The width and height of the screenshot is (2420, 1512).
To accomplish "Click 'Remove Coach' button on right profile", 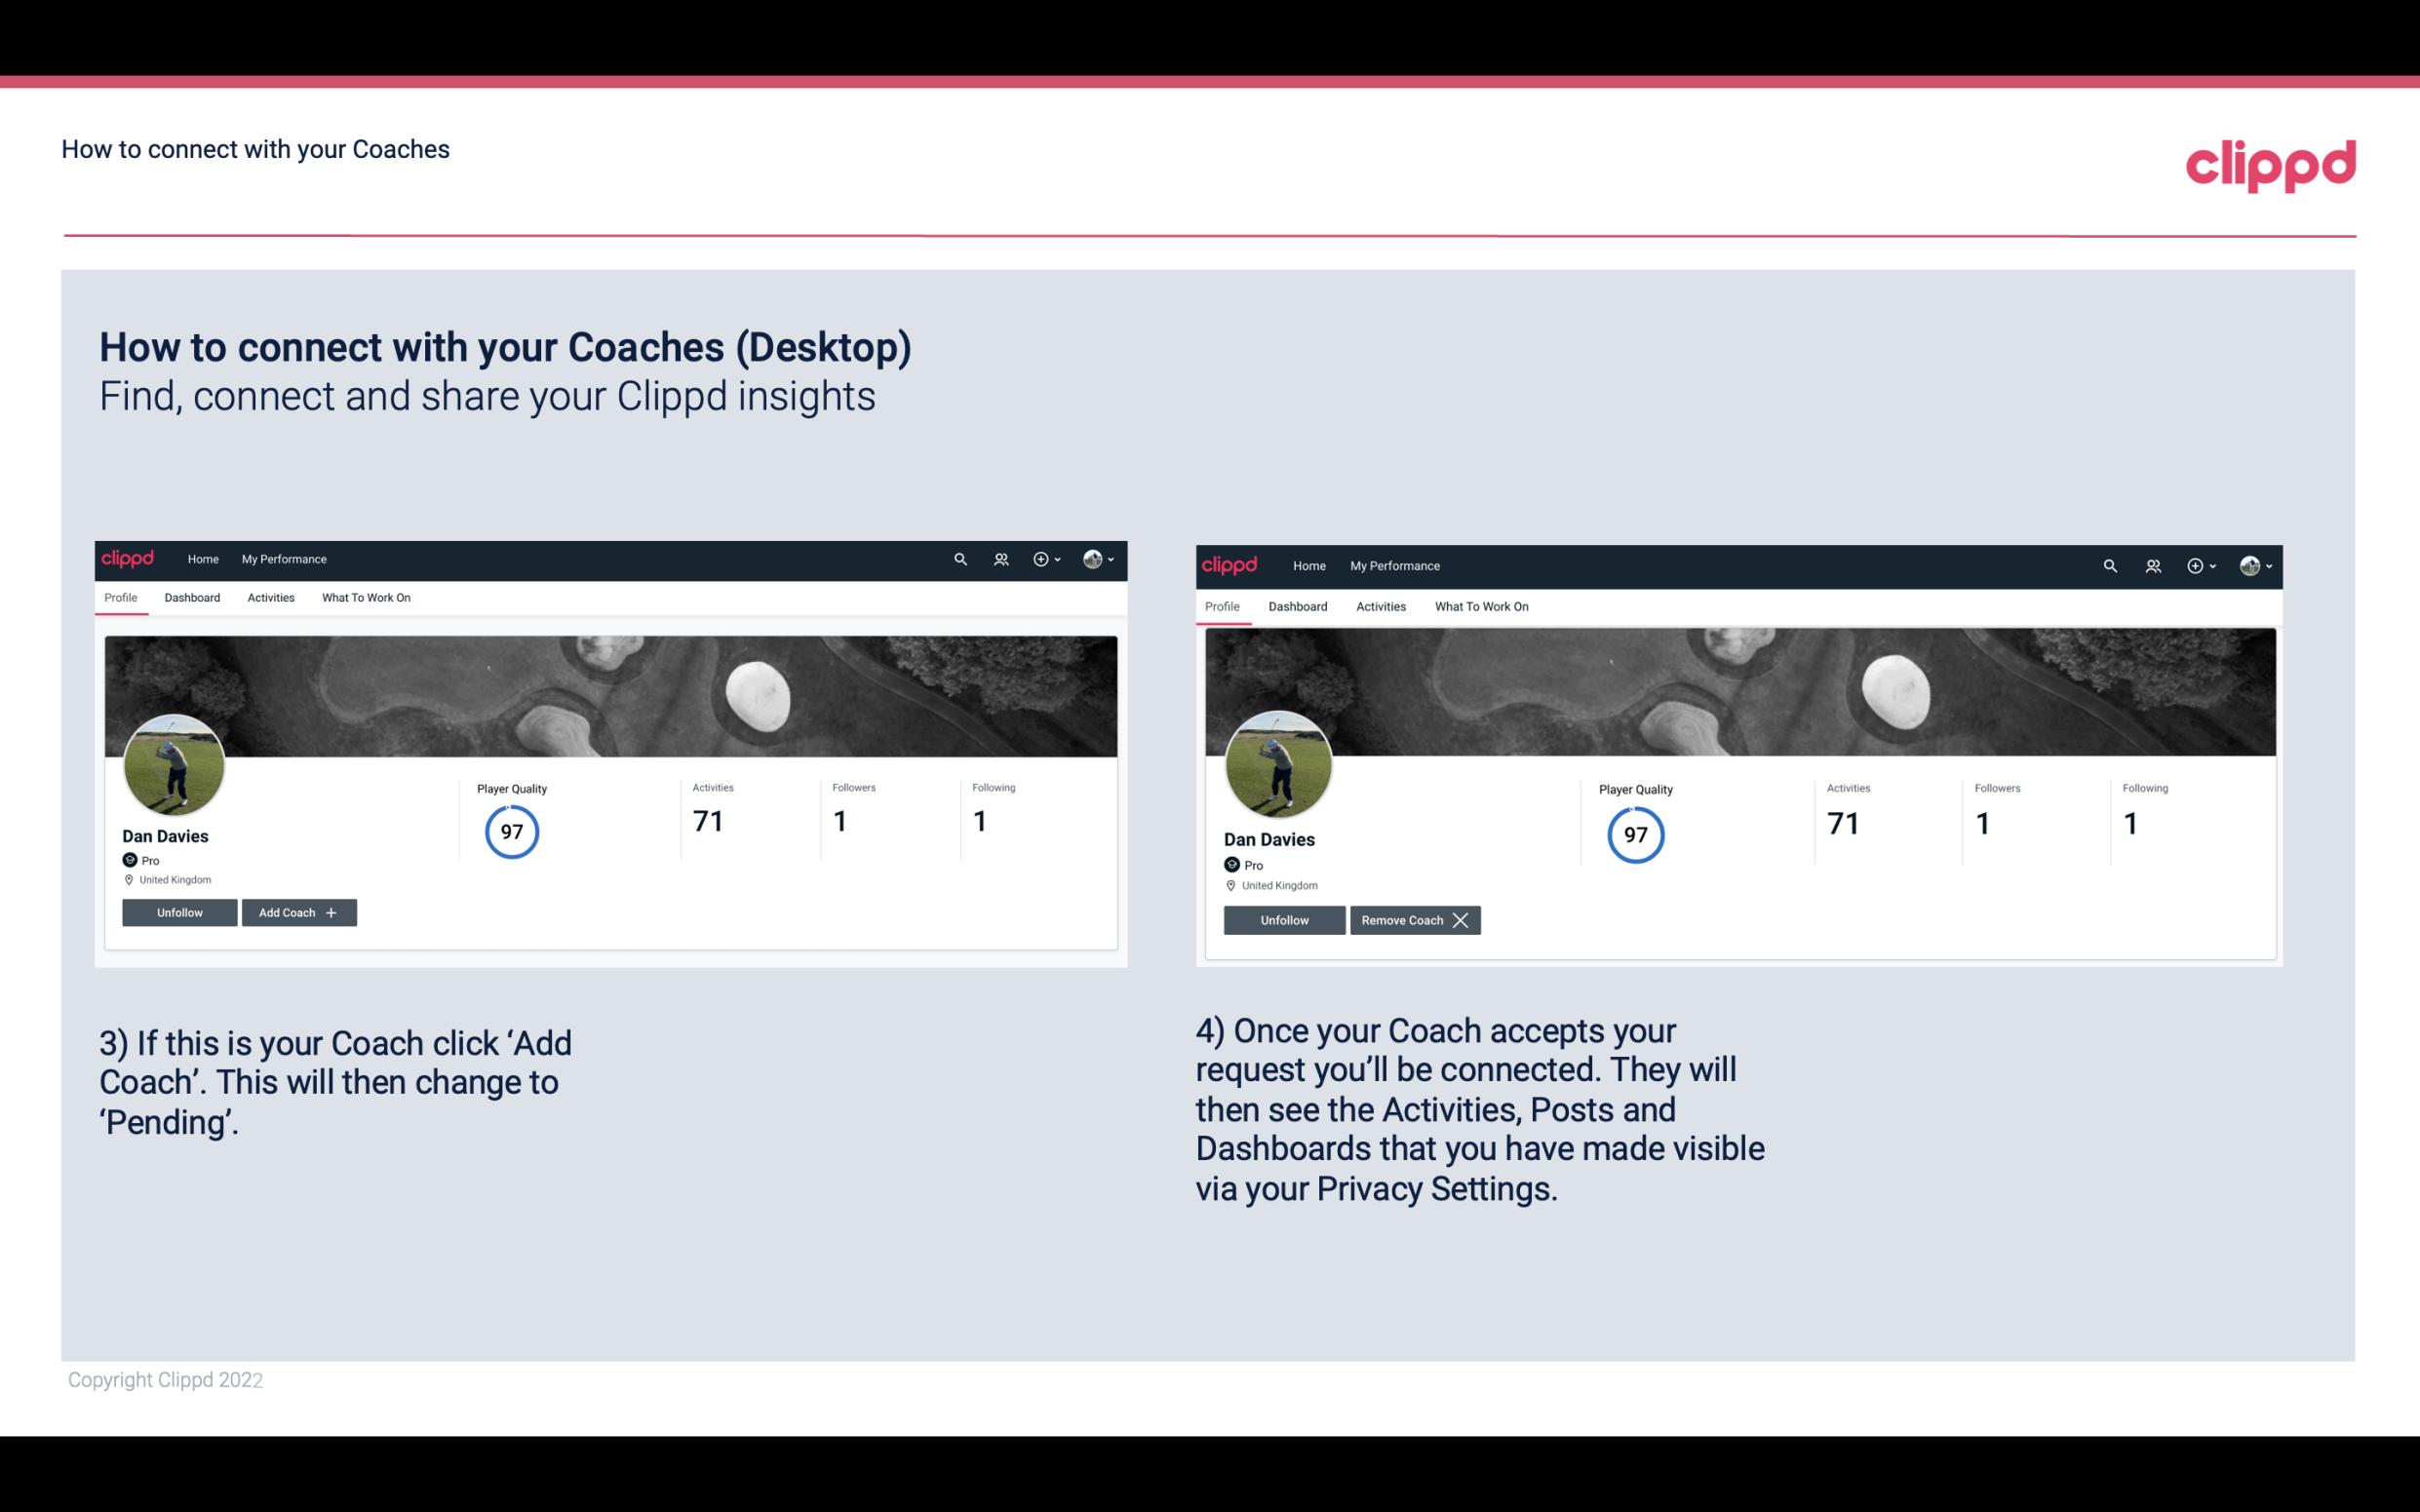I will click(x=1415, y=919).
